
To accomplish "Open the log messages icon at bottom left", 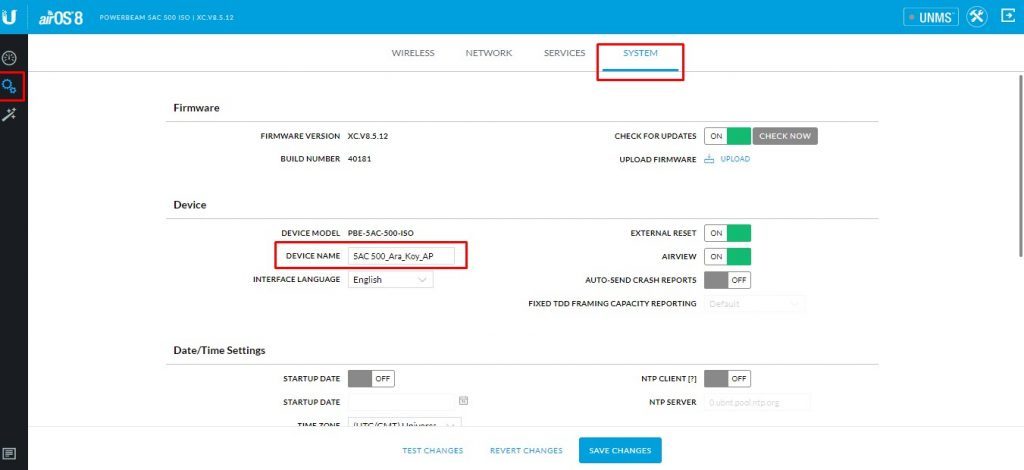I will (x=12, y=453).
